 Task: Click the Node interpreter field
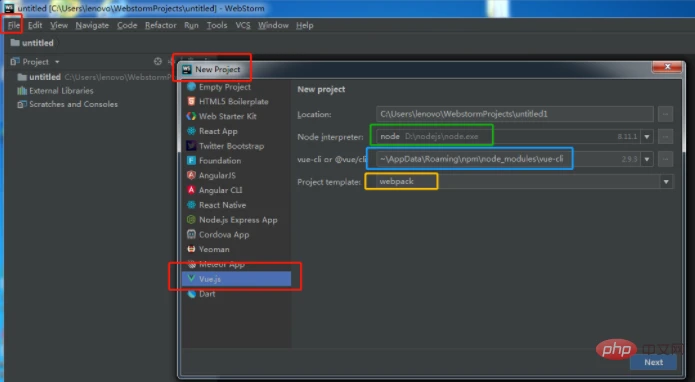click(508, 136)
